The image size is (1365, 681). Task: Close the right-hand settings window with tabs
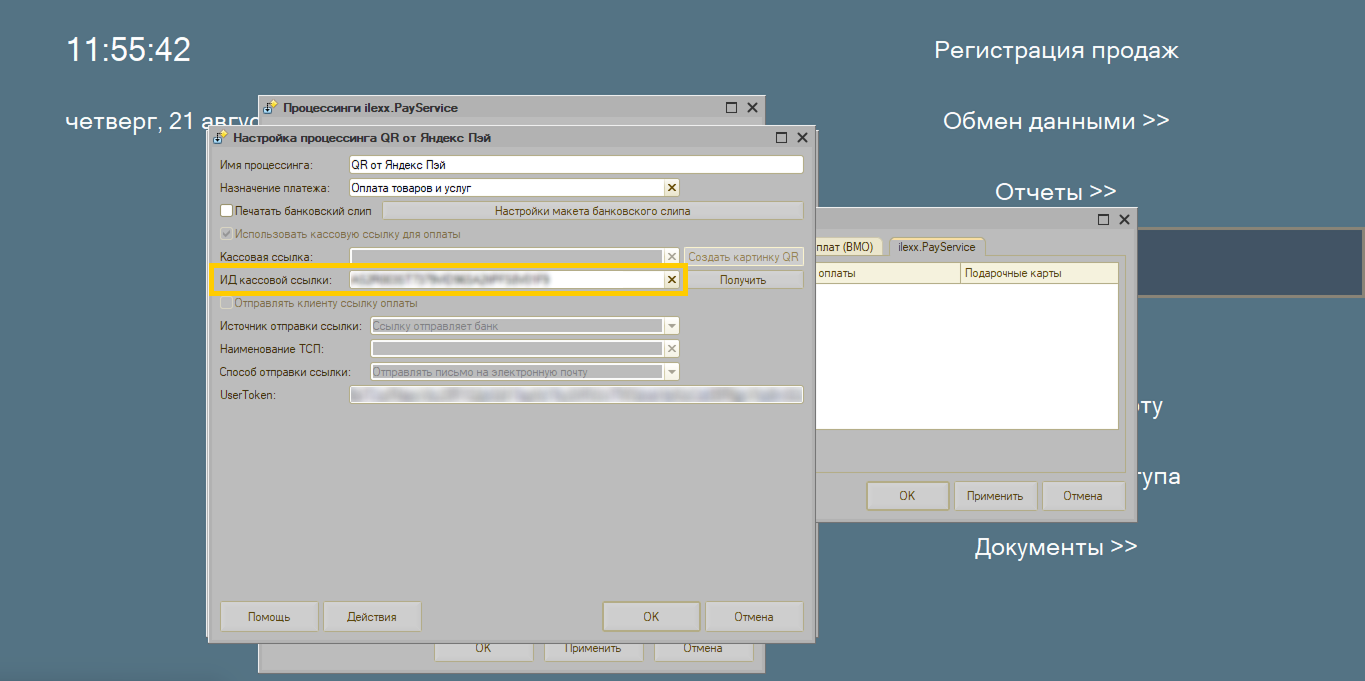(x=1124, y=219)
